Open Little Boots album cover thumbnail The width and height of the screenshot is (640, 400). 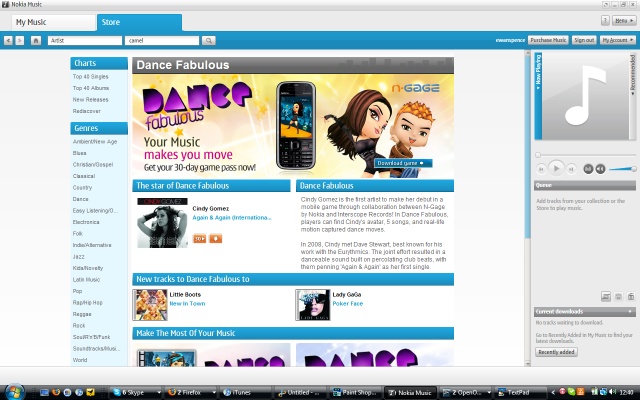[x=150, y=305]
